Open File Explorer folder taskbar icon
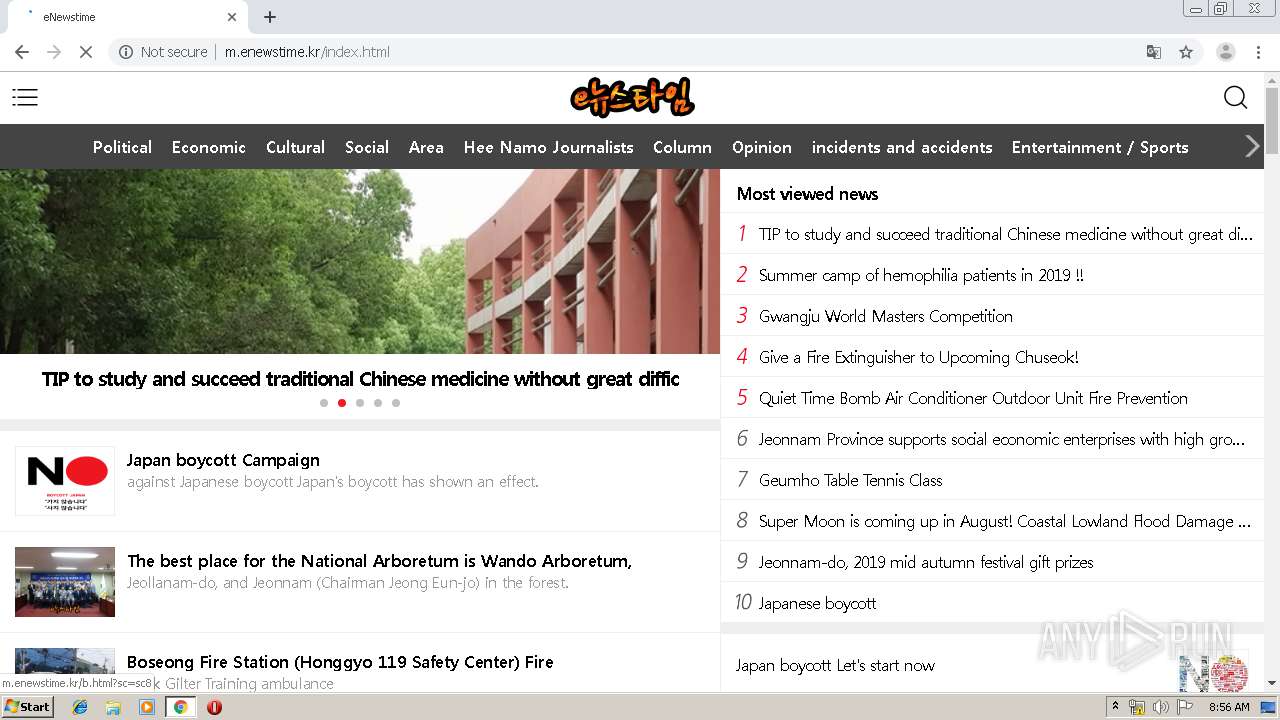This screenshot has width=1280, height=720. (x=113, y=707)
